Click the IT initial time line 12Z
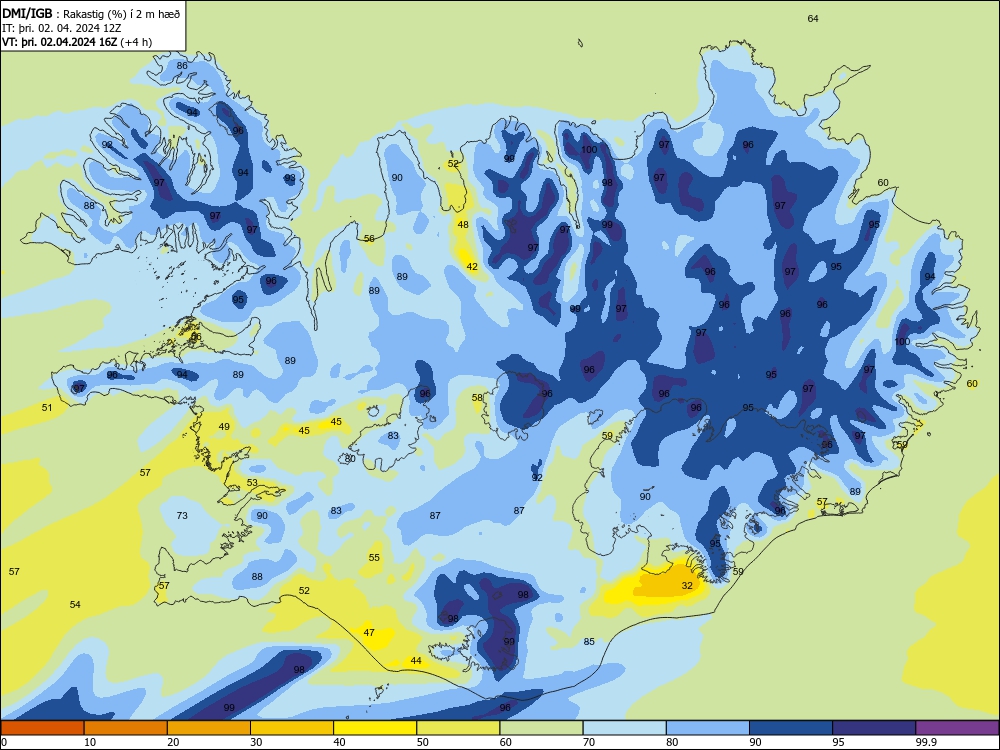 pyautogui.click(x=61, y=28)
